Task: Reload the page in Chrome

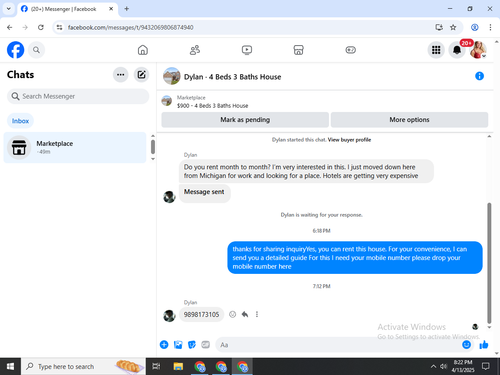Action: point(41,27)
